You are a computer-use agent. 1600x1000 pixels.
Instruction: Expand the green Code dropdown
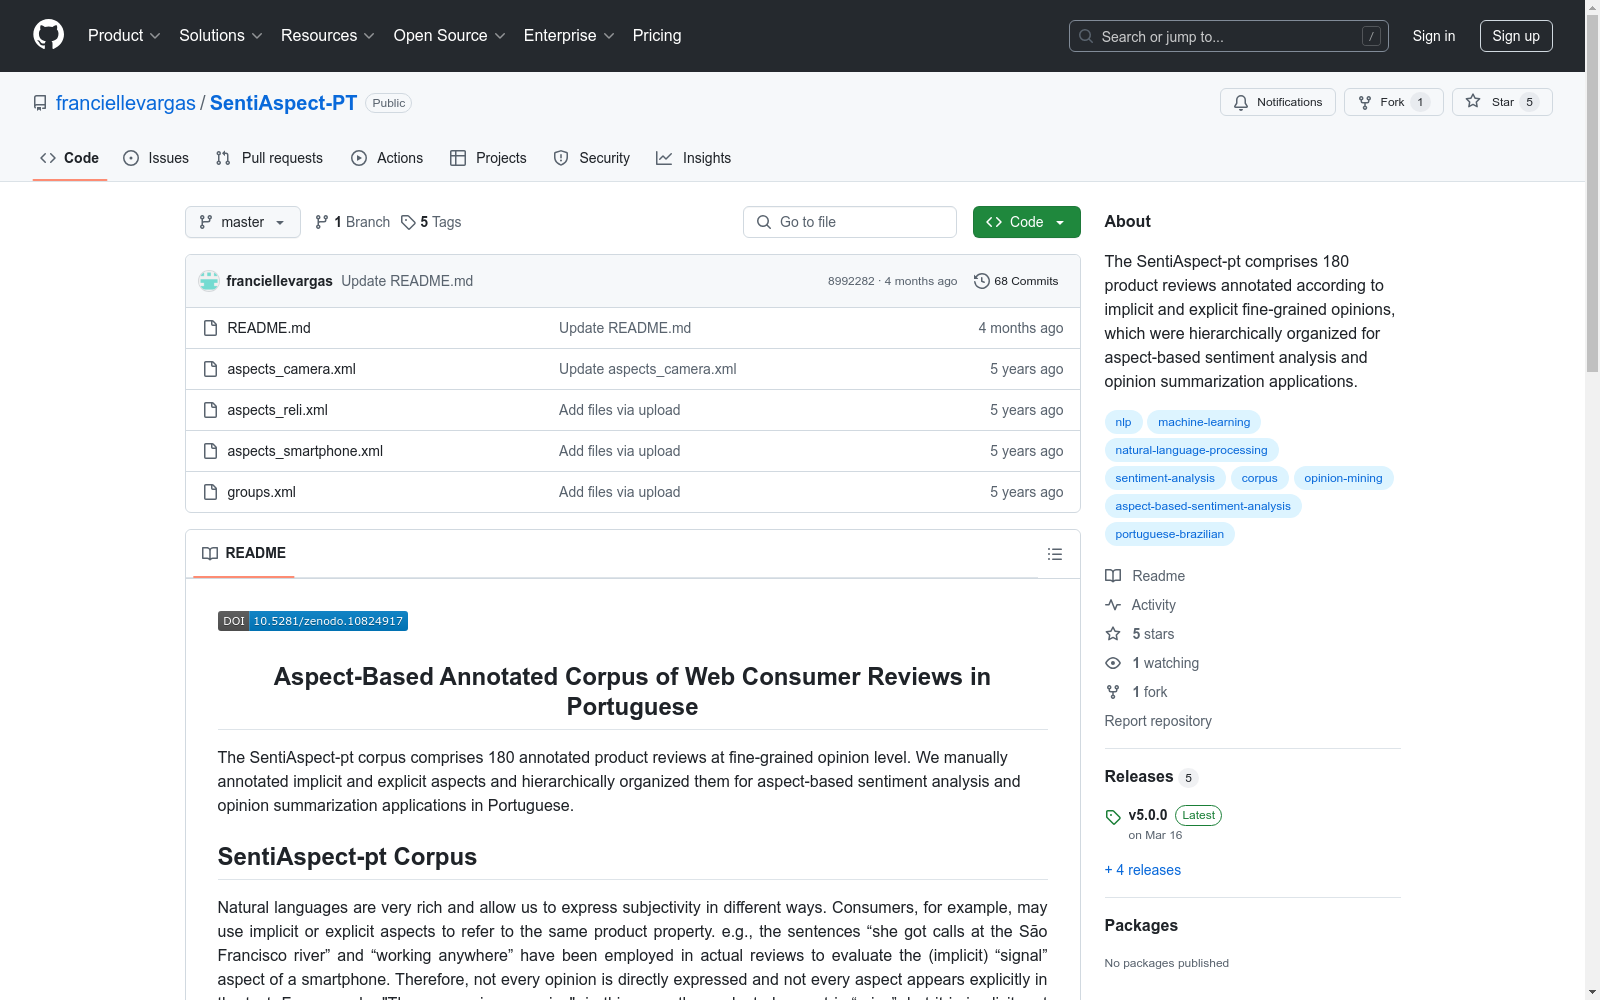[1026, 222]
